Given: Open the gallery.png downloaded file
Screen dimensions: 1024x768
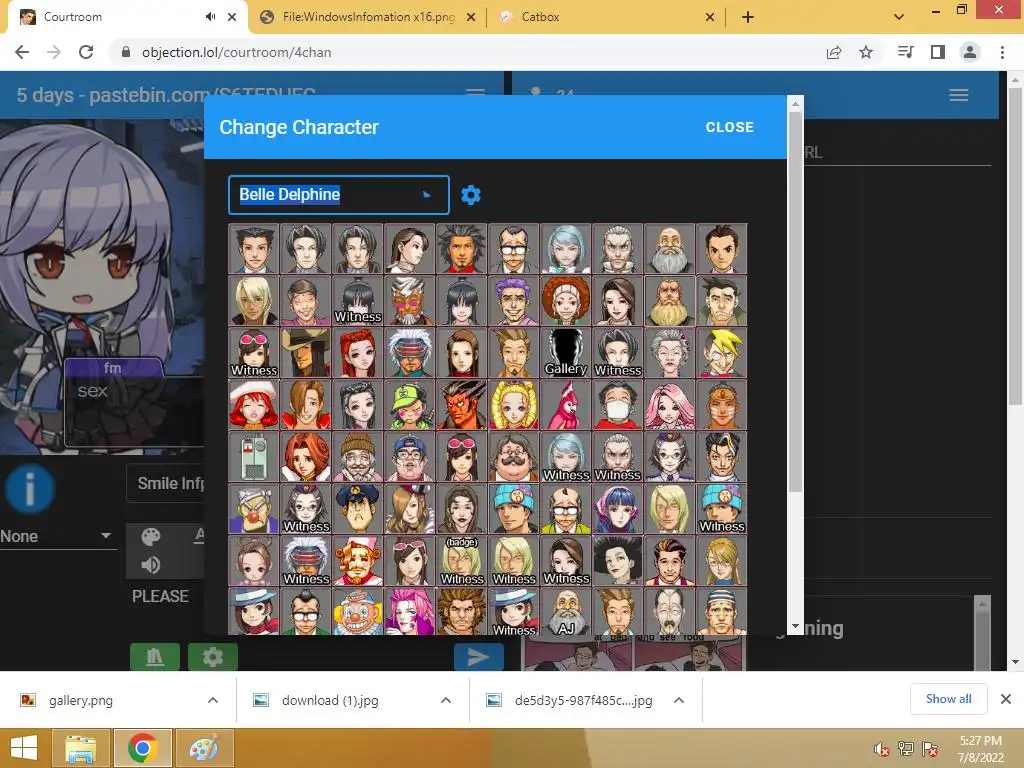Looking at the screenshot, I should click(81, 700).
